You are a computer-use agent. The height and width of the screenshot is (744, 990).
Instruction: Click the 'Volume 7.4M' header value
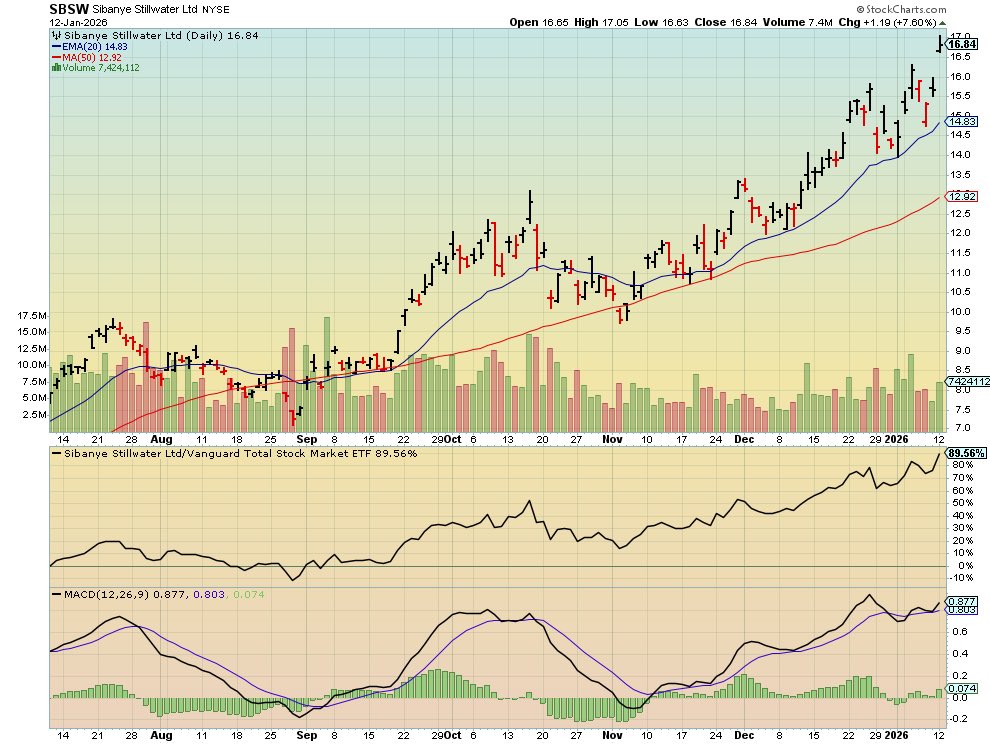tap(797, 22)
